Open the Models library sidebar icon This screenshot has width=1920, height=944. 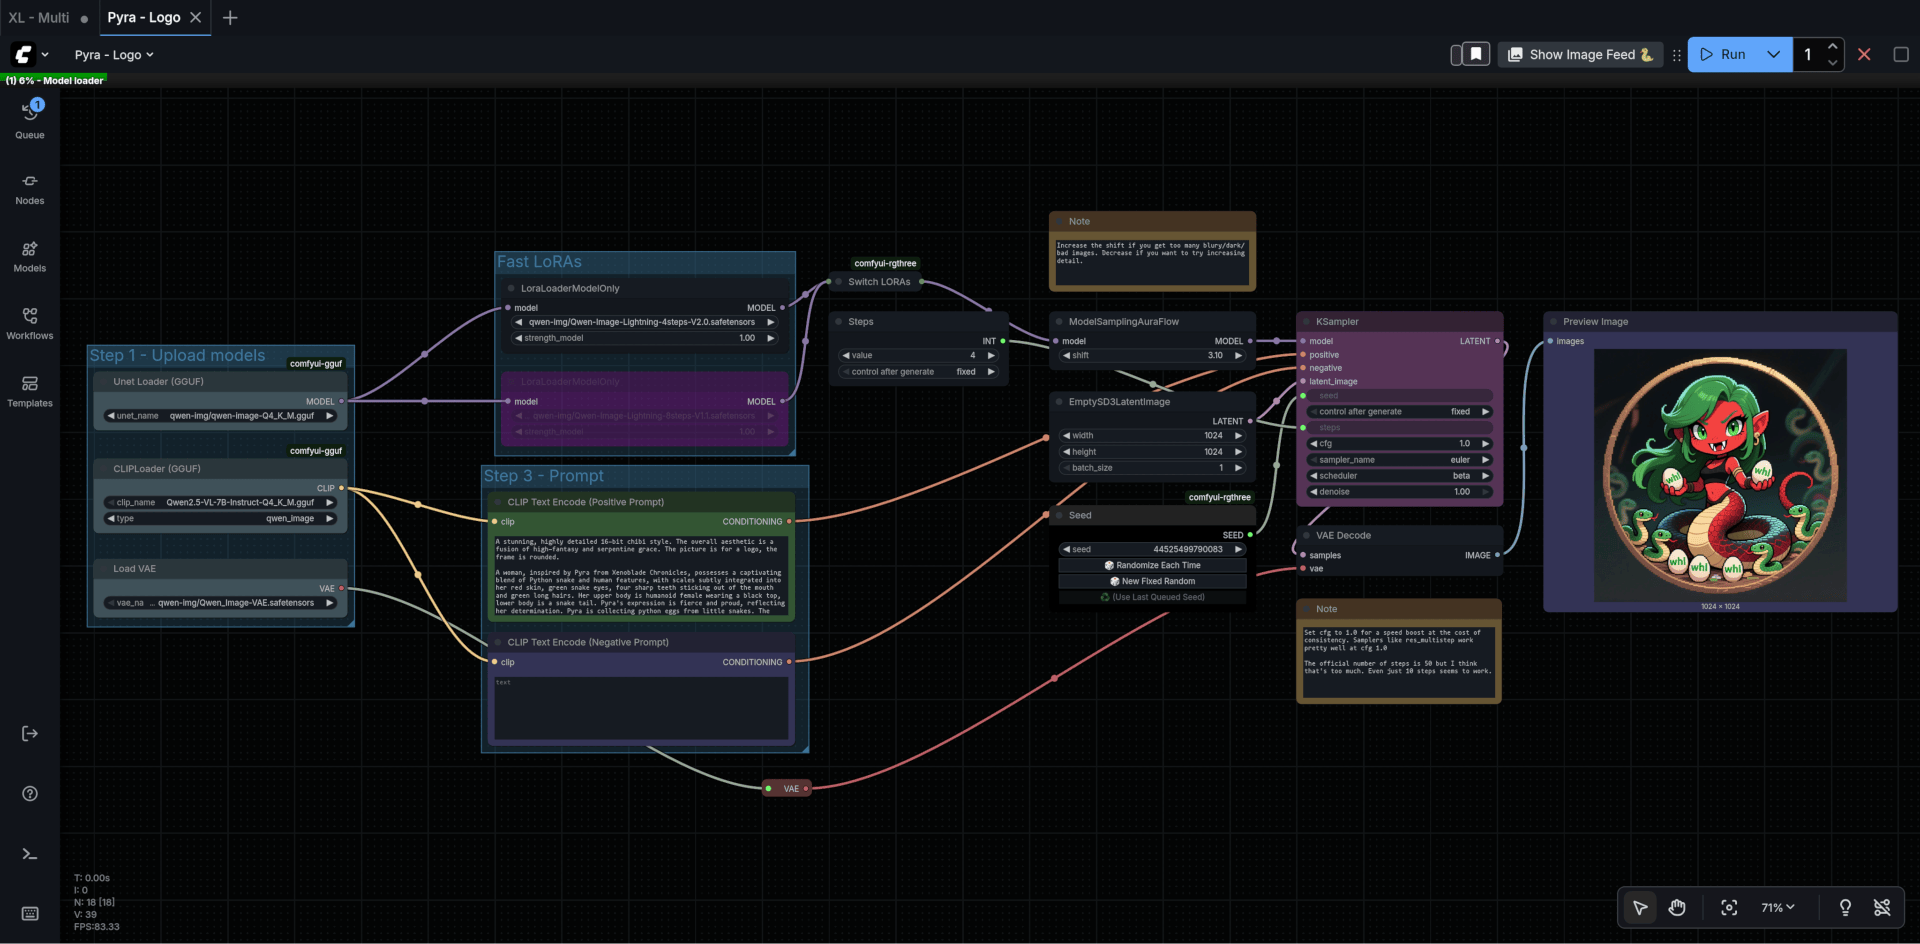point(30,255)
